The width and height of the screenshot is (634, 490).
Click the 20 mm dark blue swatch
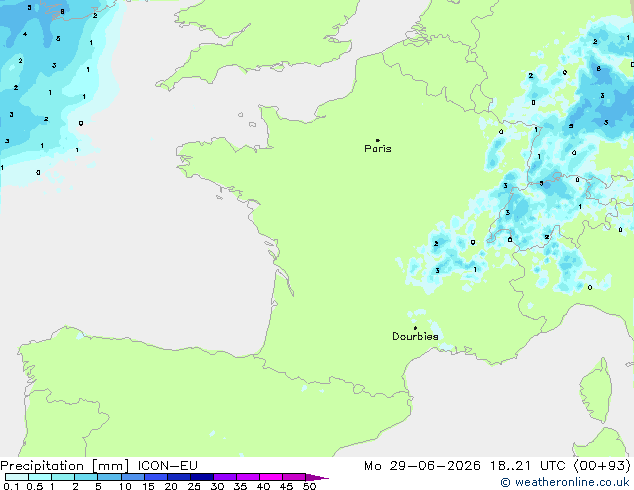pos(178,477)
